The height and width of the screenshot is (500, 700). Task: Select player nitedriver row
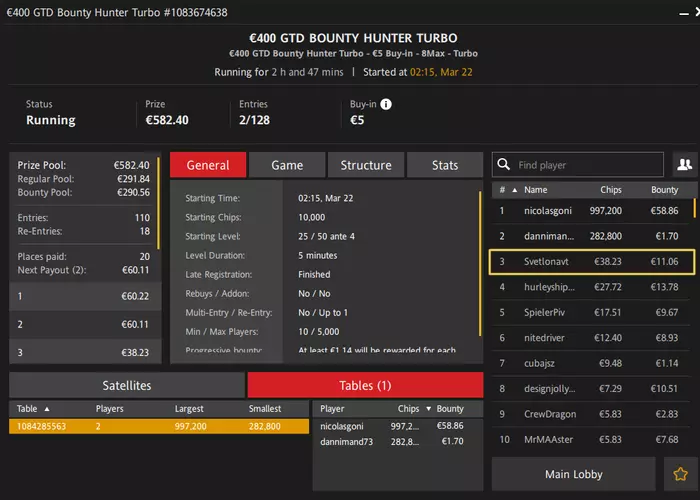coord(592,338)
